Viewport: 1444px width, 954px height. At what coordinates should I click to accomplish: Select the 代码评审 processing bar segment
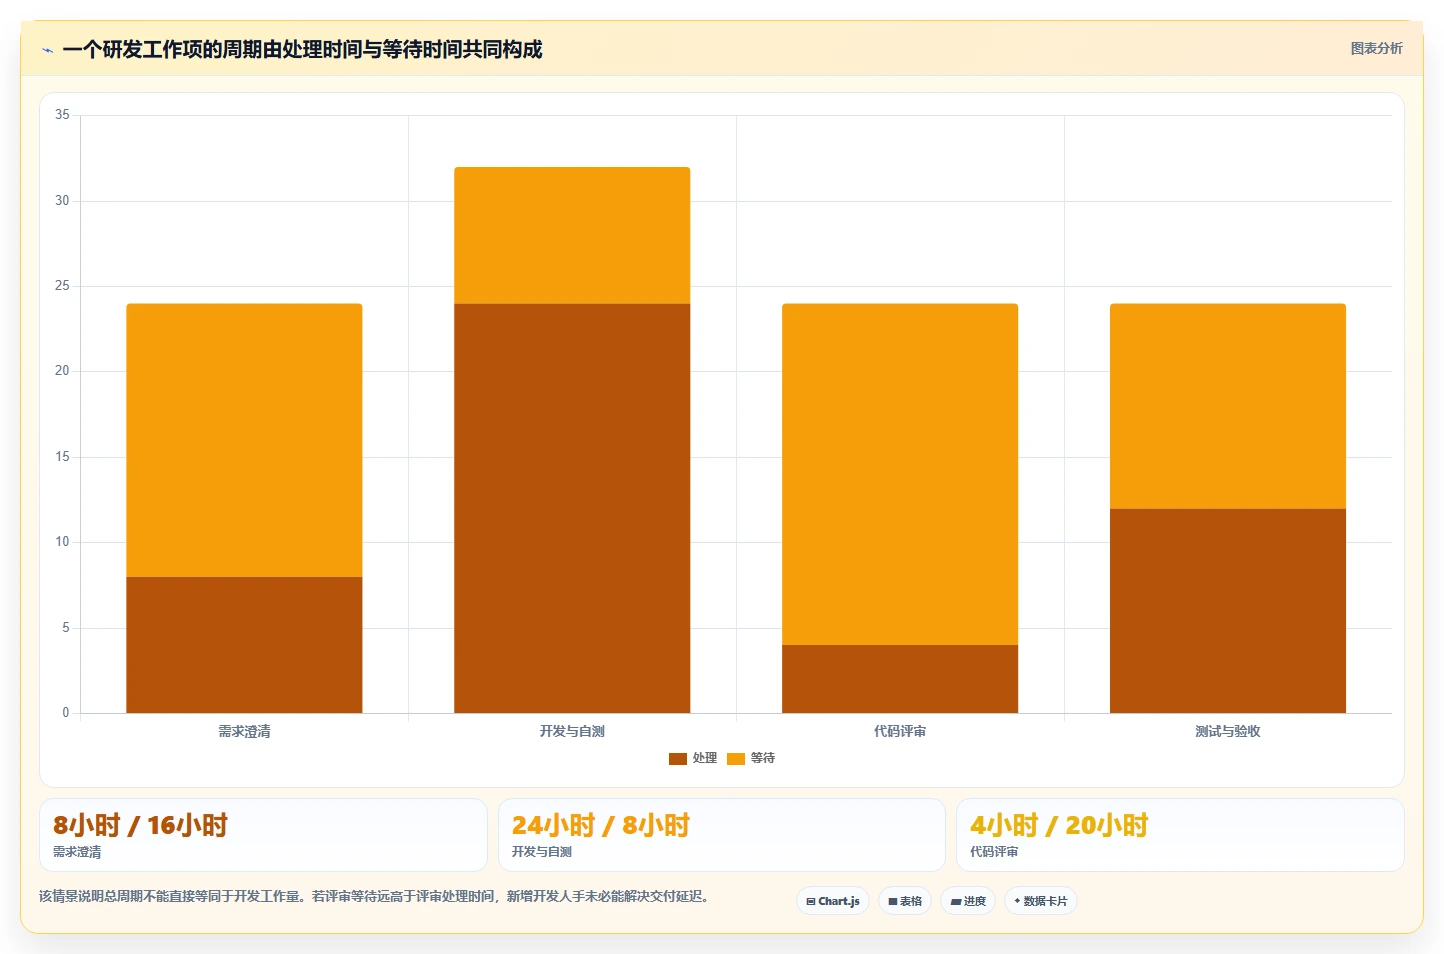click(900, 679)
